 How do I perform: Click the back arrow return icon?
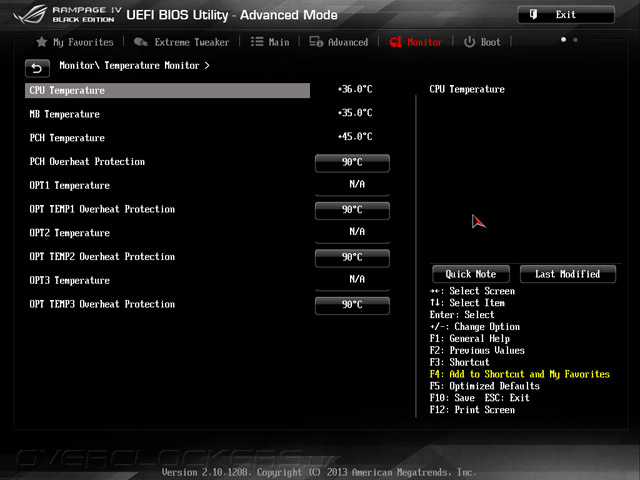pos(37,68)
